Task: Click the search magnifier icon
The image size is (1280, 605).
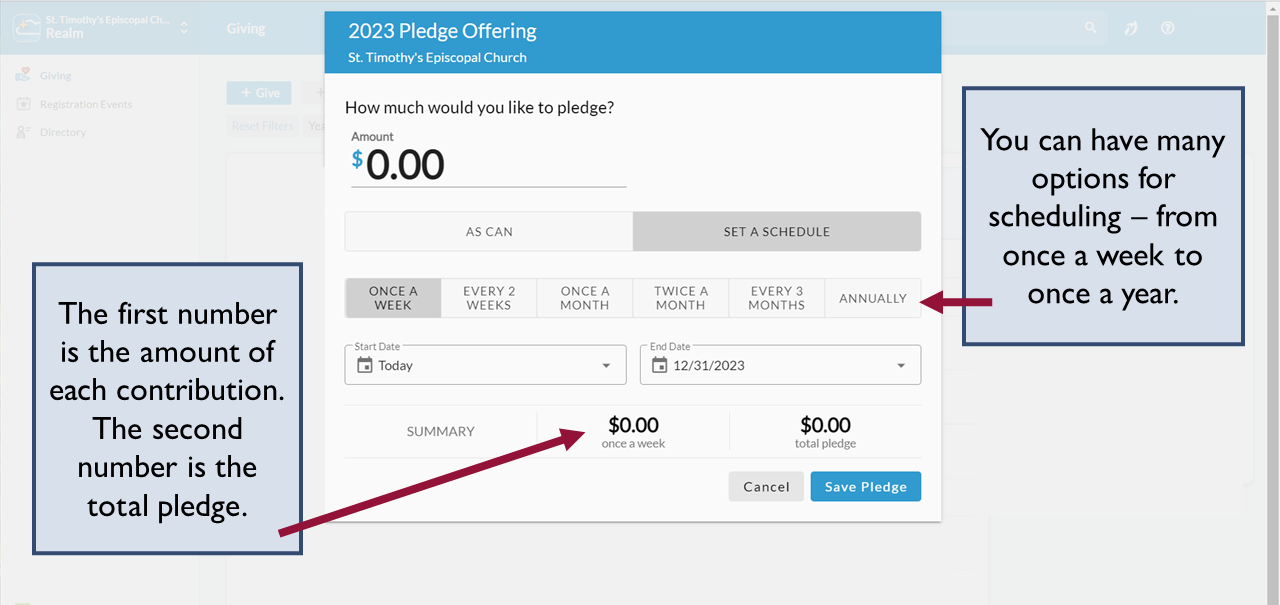Action: point(1091,28)
